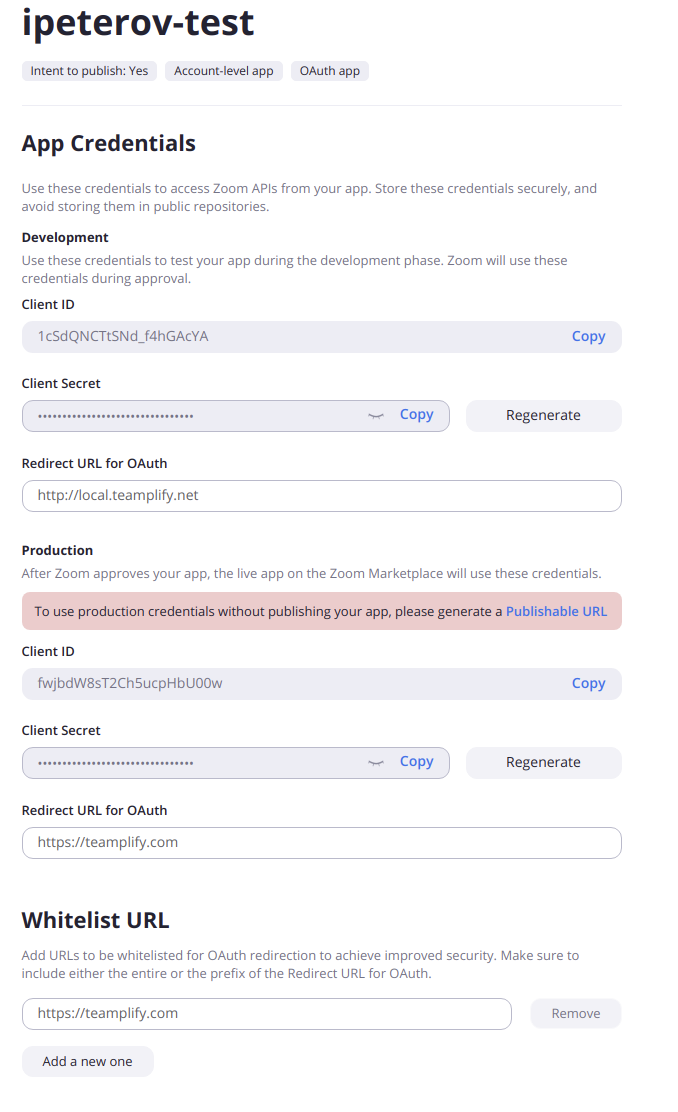The width and height of the screenshot is (678, 1112).
Task: Click the OAuth app tag
Action: (330, 71)
